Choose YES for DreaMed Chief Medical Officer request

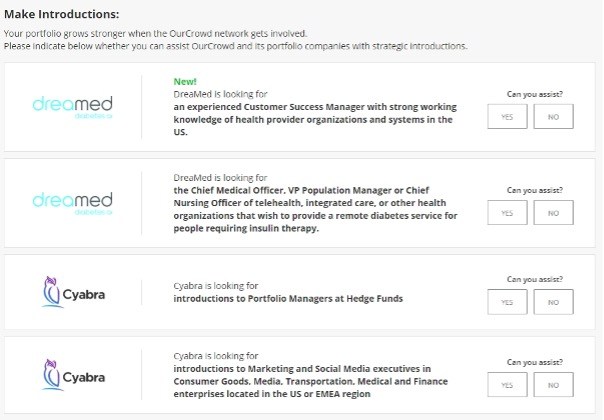click(x=507, y=212)
